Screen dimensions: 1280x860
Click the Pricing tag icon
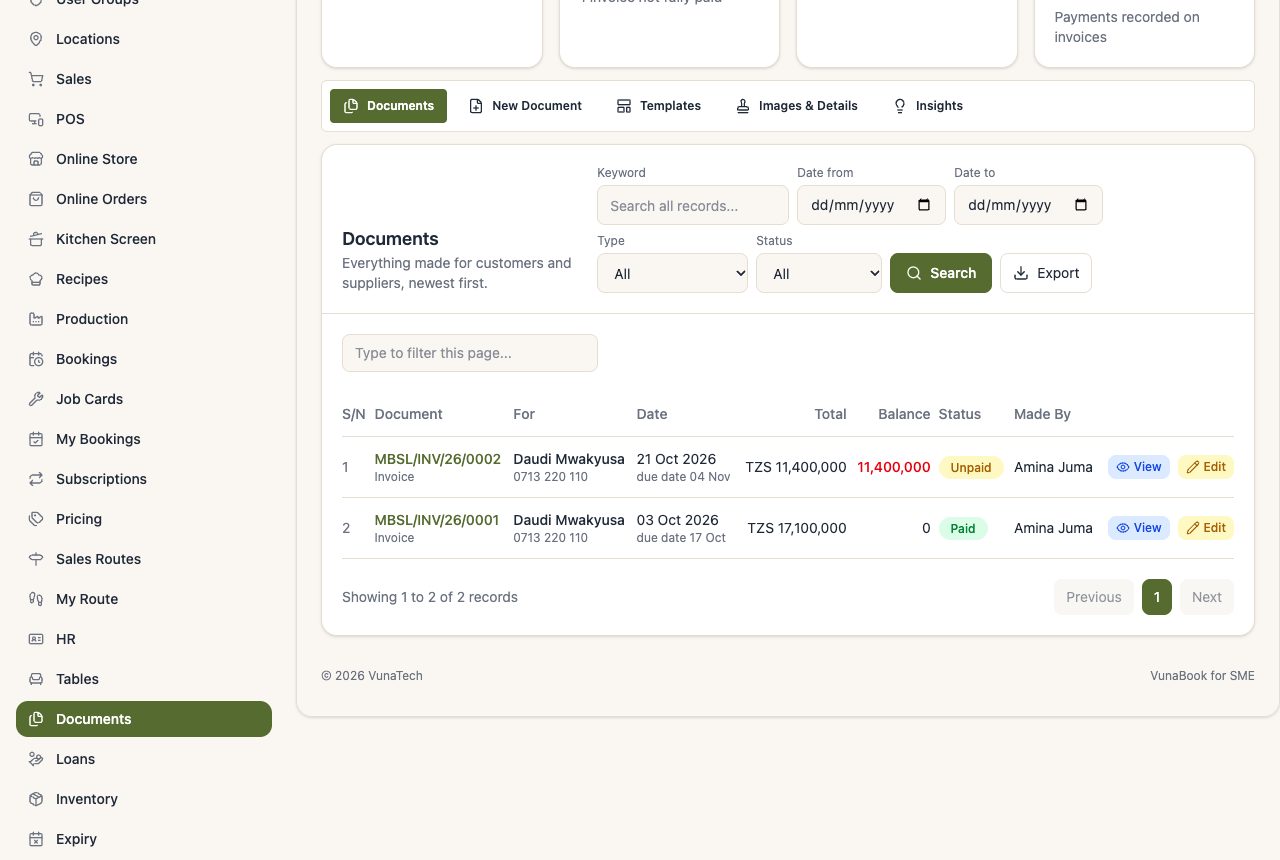(x=36, y=519)
